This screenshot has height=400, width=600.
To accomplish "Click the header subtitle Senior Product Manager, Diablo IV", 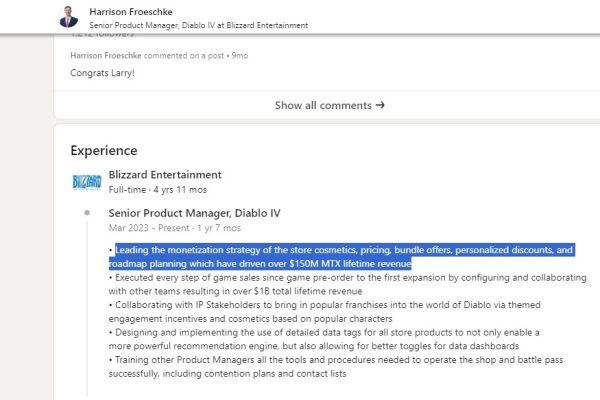I will (199, 25).
